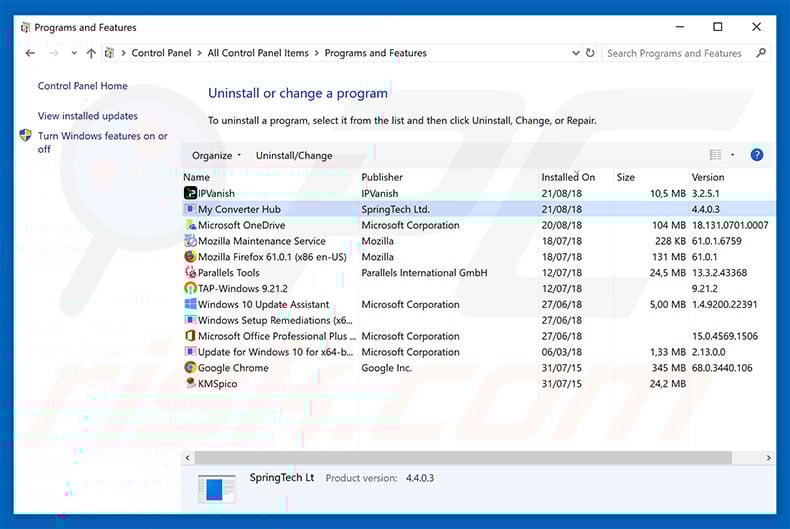Click the SpringTech Ltd. publisher cell
The width and height of the screenshot is (790, 529).
tap(396, 209)
